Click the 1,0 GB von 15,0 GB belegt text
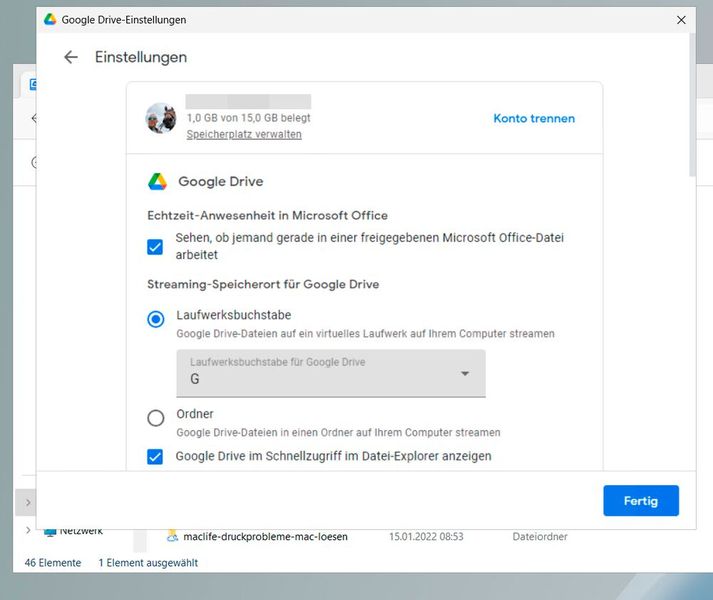Screen dimensions: 713x600 (248, 118)
